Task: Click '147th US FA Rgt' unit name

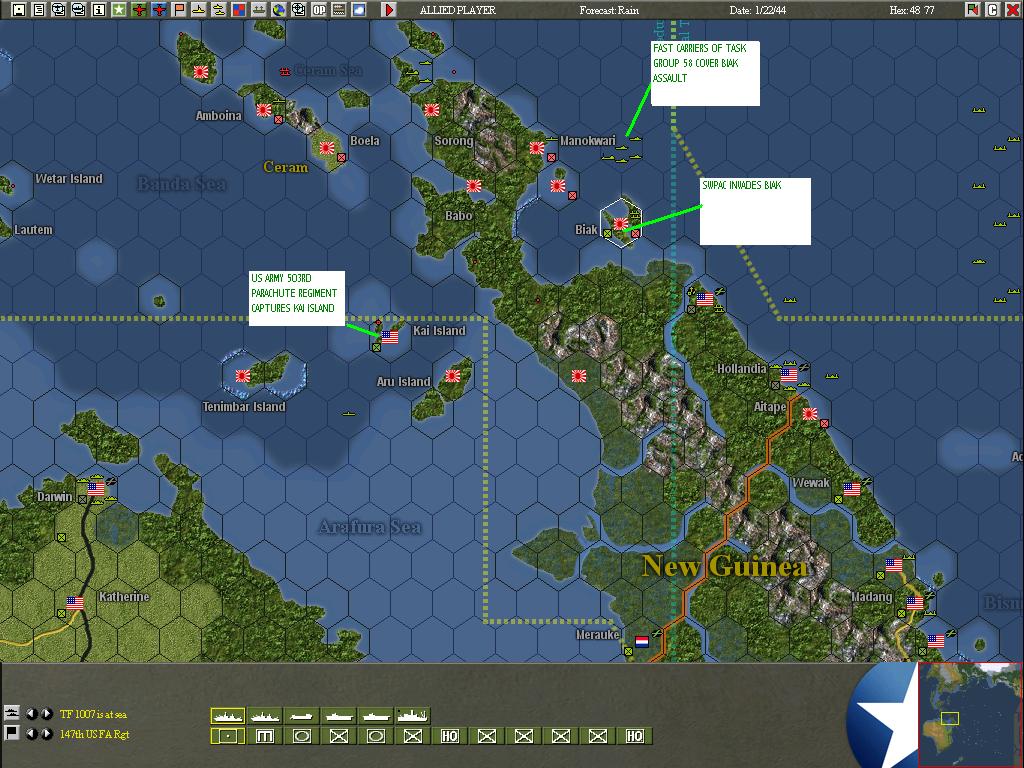Action: pyautogui.click(x=95, y=734)
